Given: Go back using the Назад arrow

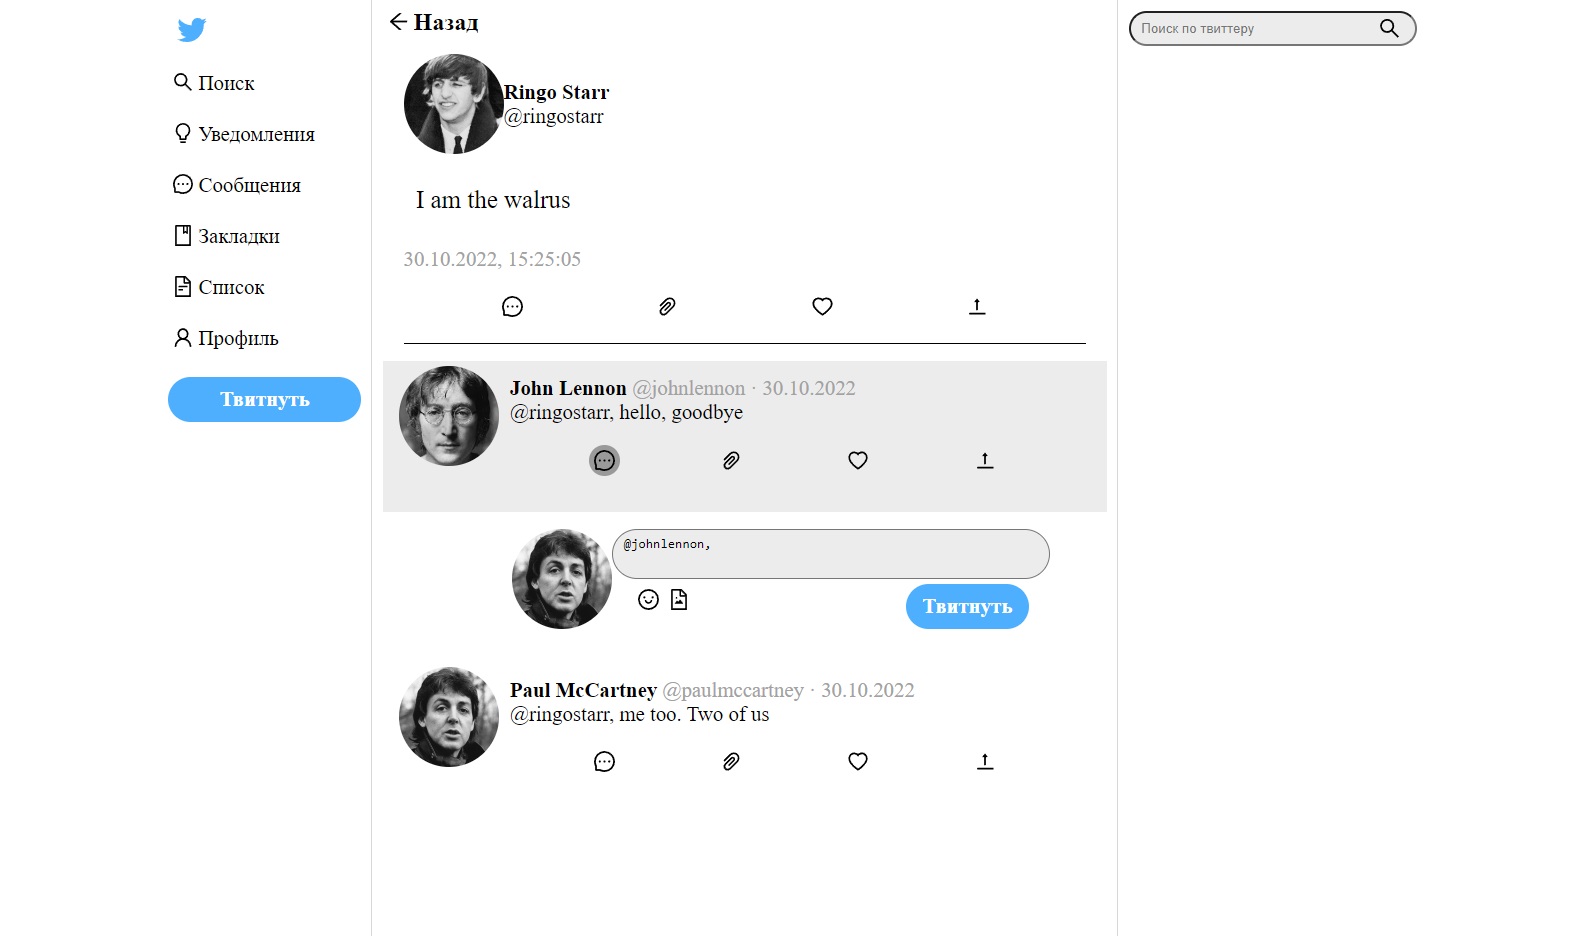Looking at the screenshot, I should [398, 21].
